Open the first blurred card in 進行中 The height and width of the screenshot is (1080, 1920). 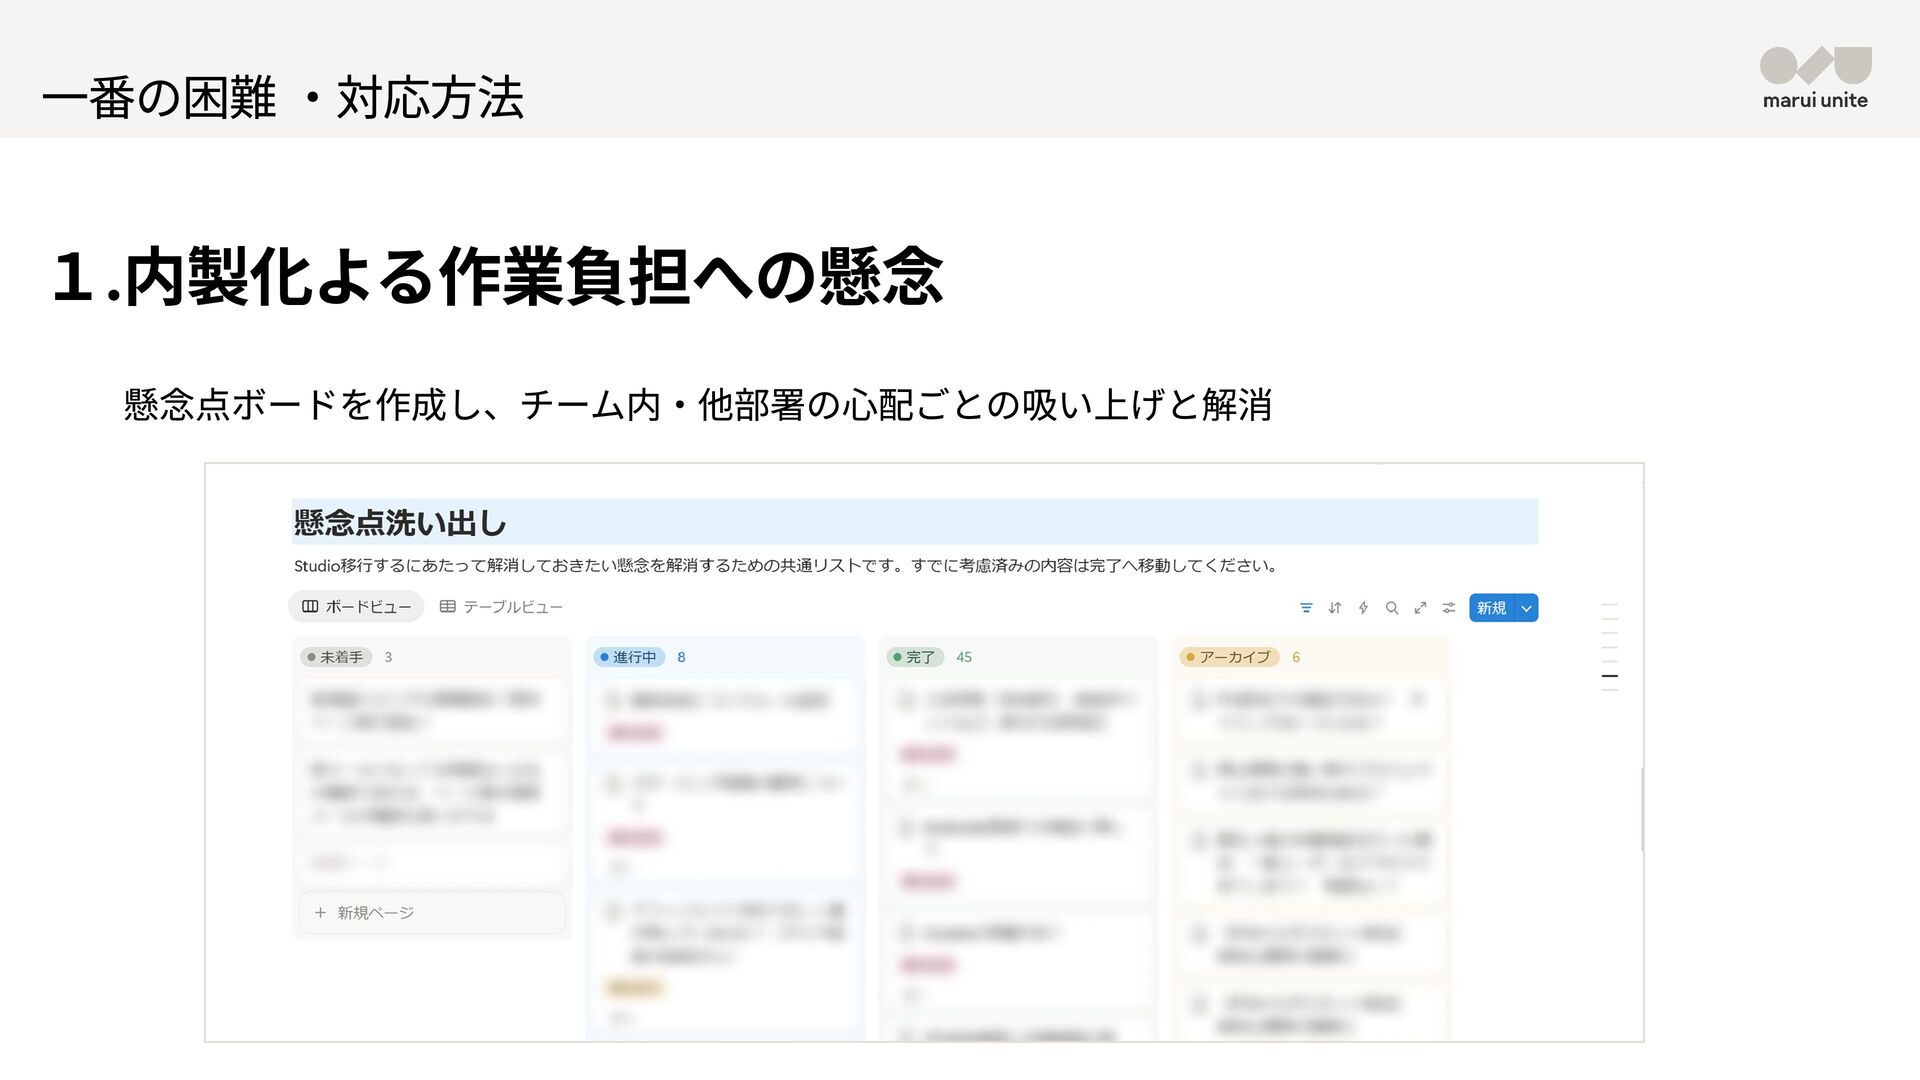726,714
